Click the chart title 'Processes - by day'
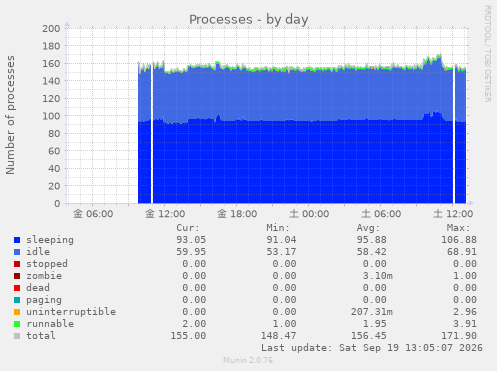This screenshot has height=371, width=497. [249, 20]
